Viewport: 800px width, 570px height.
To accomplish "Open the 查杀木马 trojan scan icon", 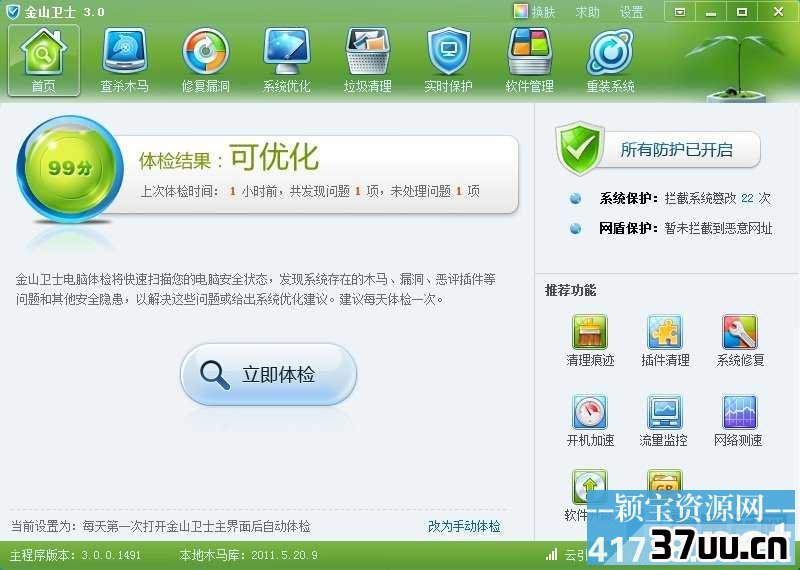I will pos(125,52).
